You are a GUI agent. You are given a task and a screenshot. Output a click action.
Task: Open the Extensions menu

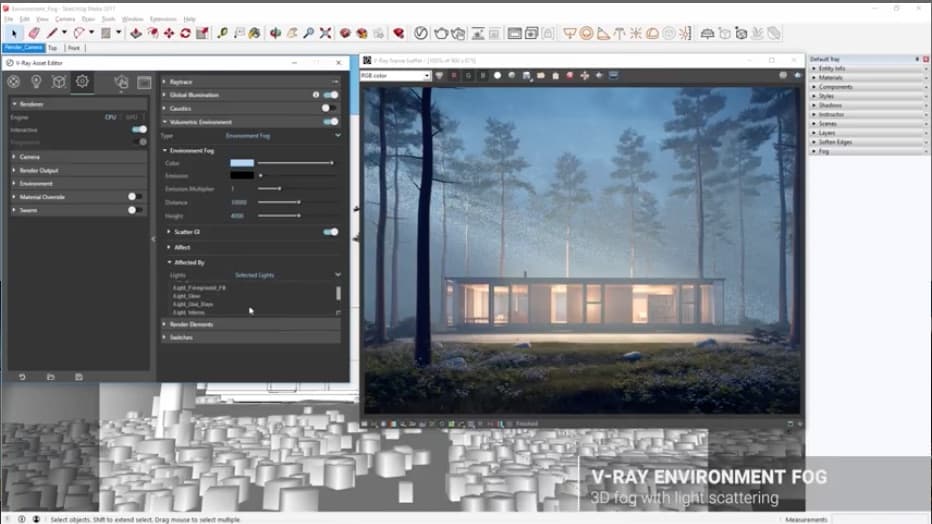[x=163, y=19]
